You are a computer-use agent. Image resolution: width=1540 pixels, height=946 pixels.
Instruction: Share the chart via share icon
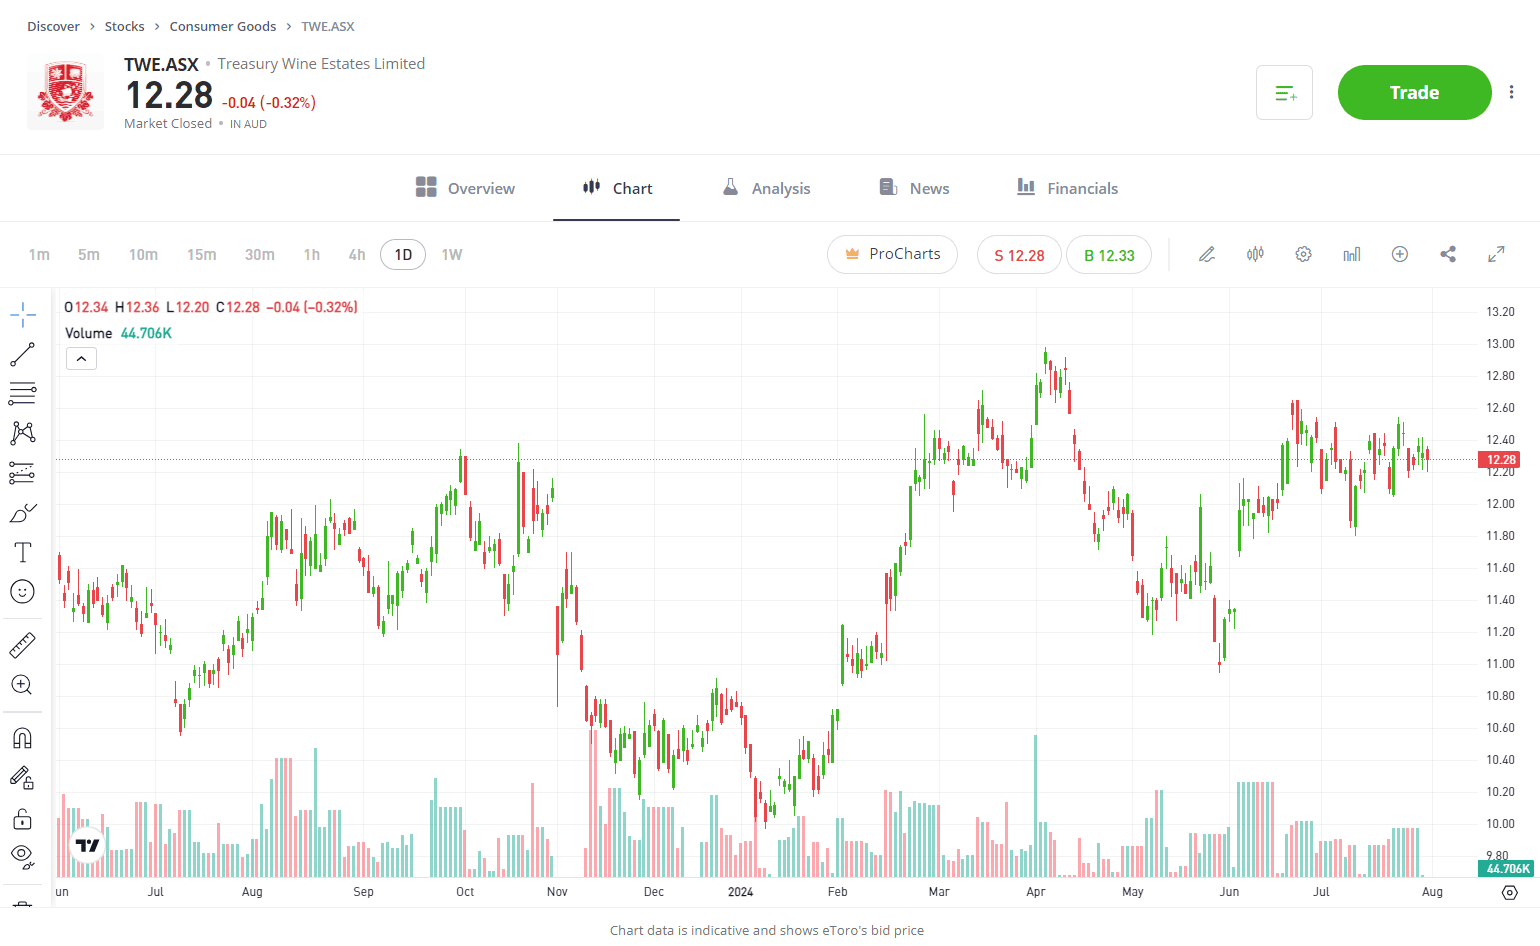tap(1448, 254)
